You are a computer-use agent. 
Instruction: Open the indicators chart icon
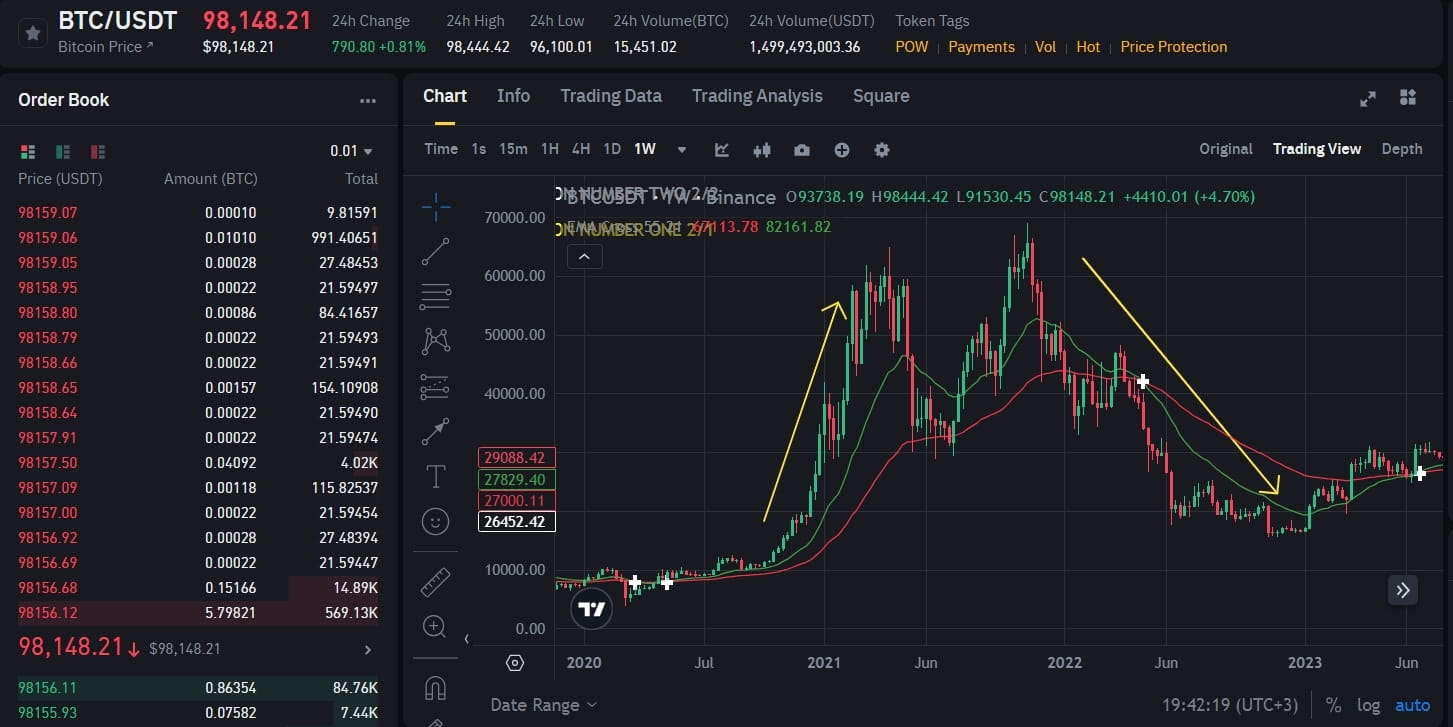[x=722, y=150]
